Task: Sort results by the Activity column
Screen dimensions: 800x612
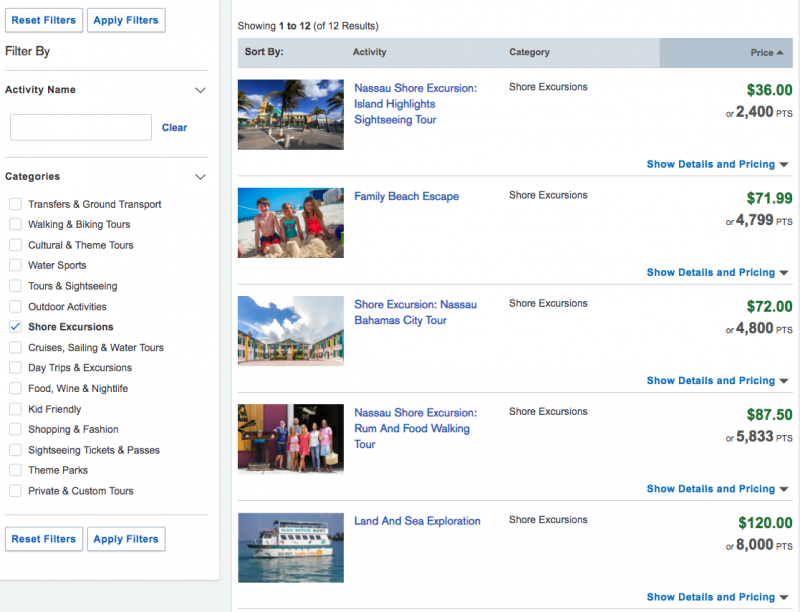Action: coord(370,52)
